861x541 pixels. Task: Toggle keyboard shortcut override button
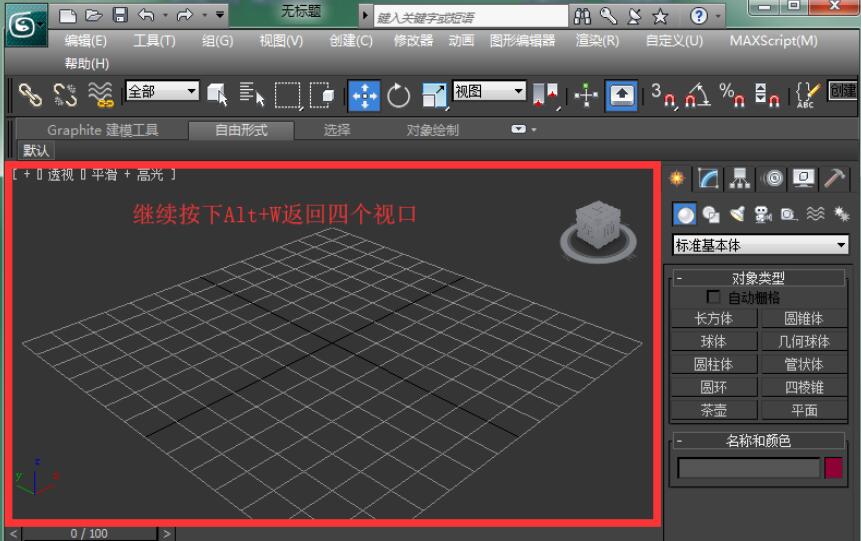tap(621, 96)
